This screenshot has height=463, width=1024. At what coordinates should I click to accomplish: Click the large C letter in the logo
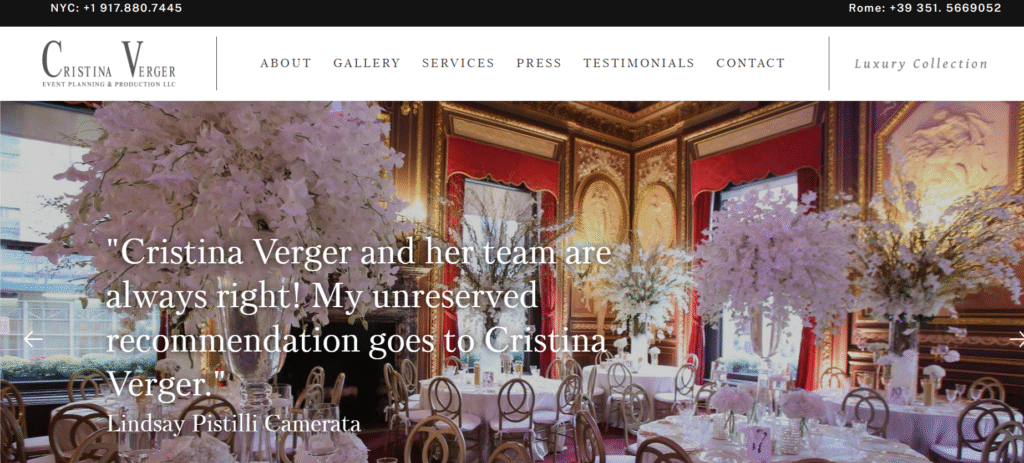click(x=52, y=59)
